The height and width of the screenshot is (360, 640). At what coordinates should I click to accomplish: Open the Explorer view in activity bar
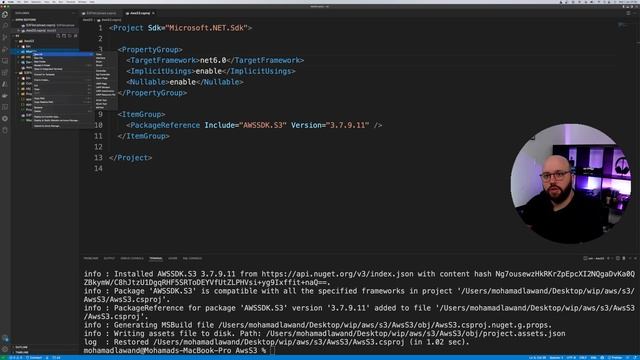tap(5, 14)
